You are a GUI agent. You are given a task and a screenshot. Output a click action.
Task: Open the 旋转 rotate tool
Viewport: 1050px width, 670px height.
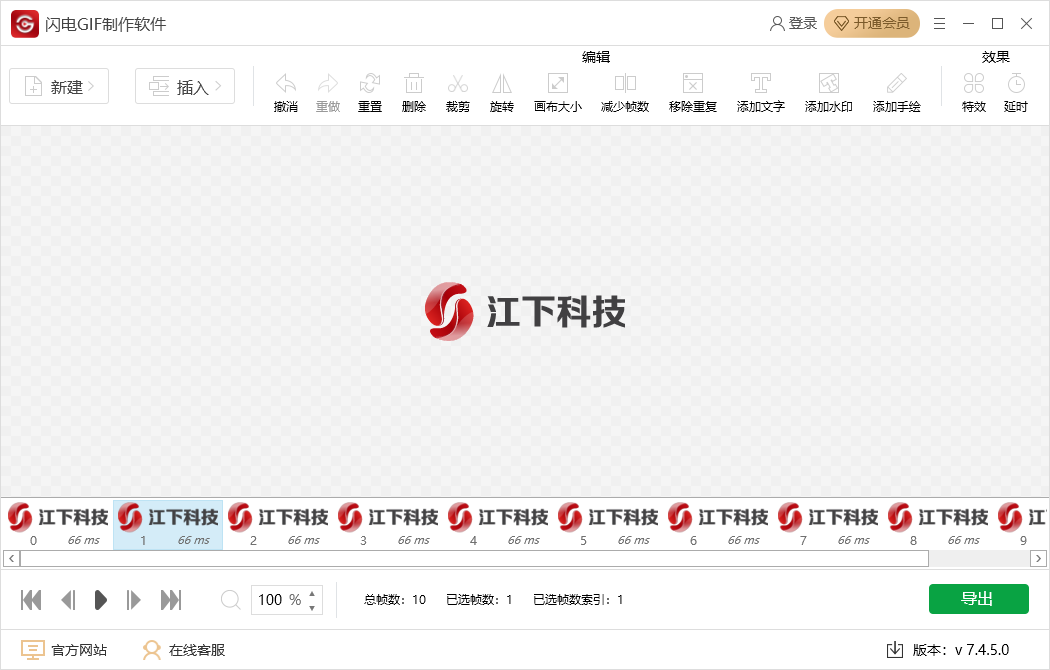pos(502,84)
